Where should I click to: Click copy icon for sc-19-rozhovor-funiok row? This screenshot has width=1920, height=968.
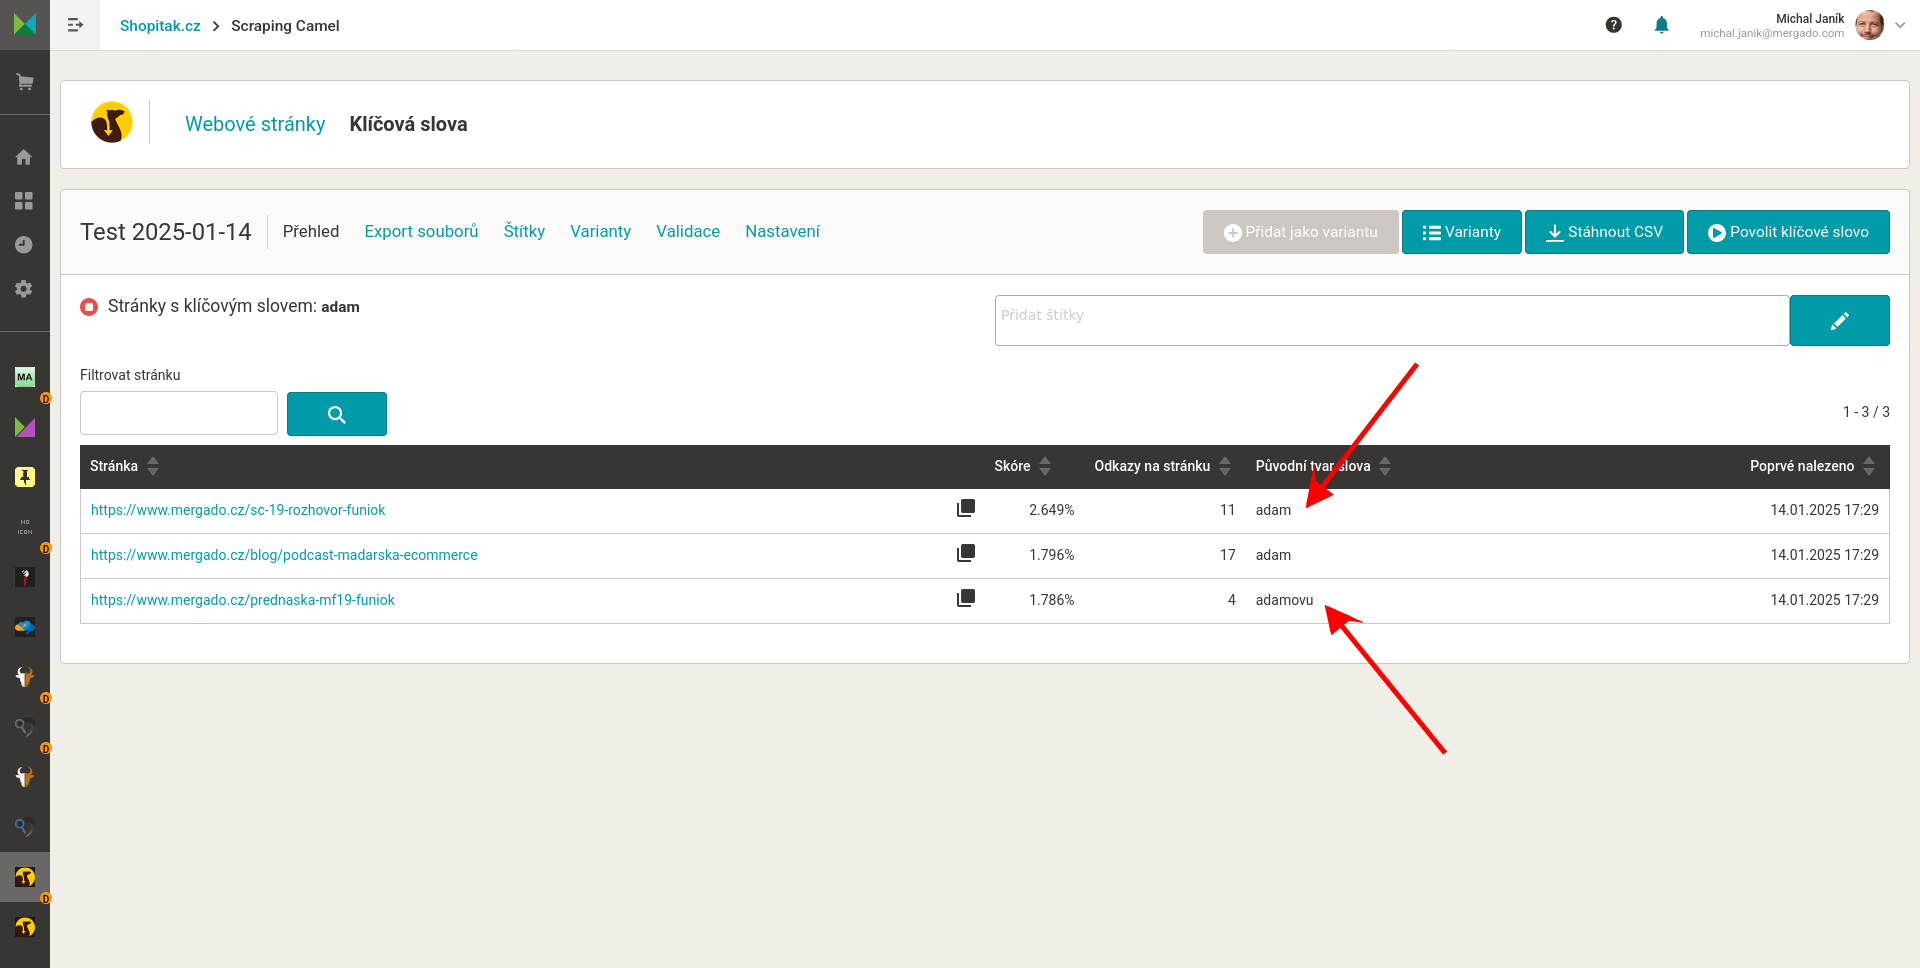tap(965, 509)
